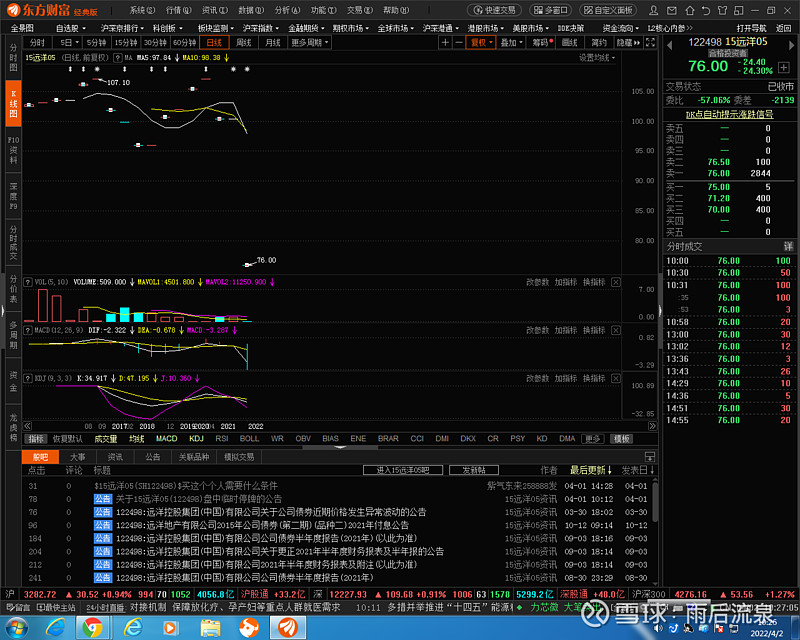Click 更多 to show more indicators
Viewport: 800px width, 640px height.
coord(592,439)
